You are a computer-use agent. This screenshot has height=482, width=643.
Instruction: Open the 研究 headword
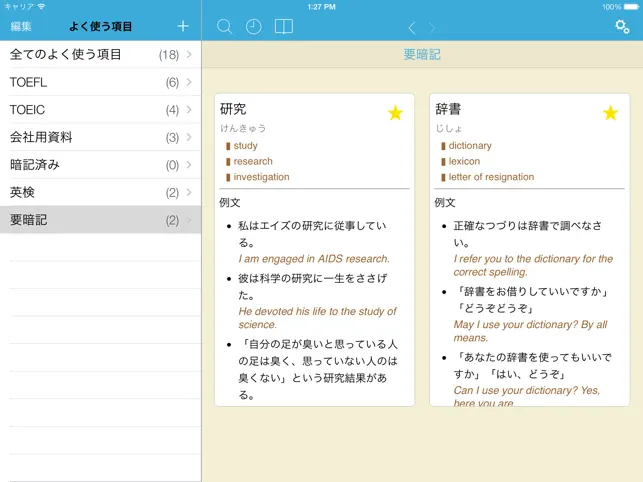[x=233, y=109]
